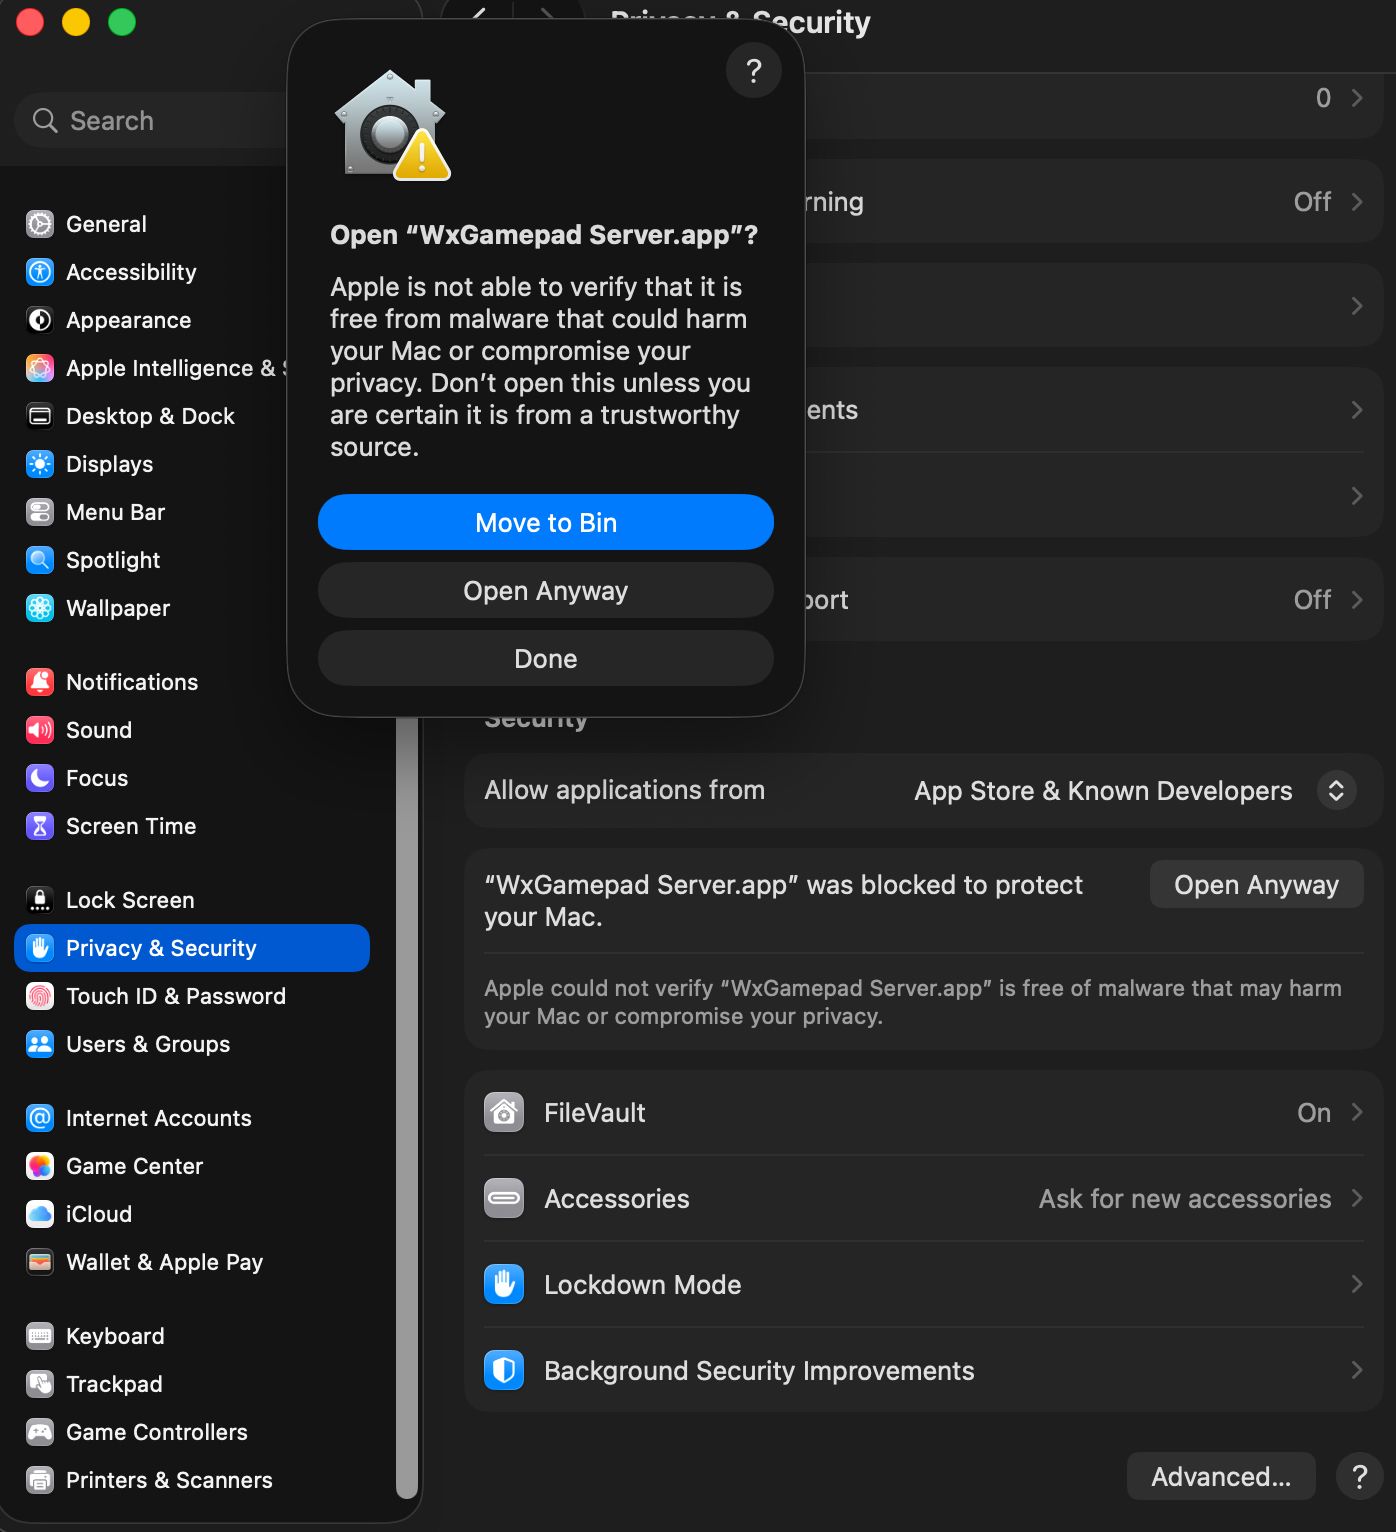Viewport: 1396px width, 1532px height.
Task: Expand Accessories row chevron
Action: 1357,1198
